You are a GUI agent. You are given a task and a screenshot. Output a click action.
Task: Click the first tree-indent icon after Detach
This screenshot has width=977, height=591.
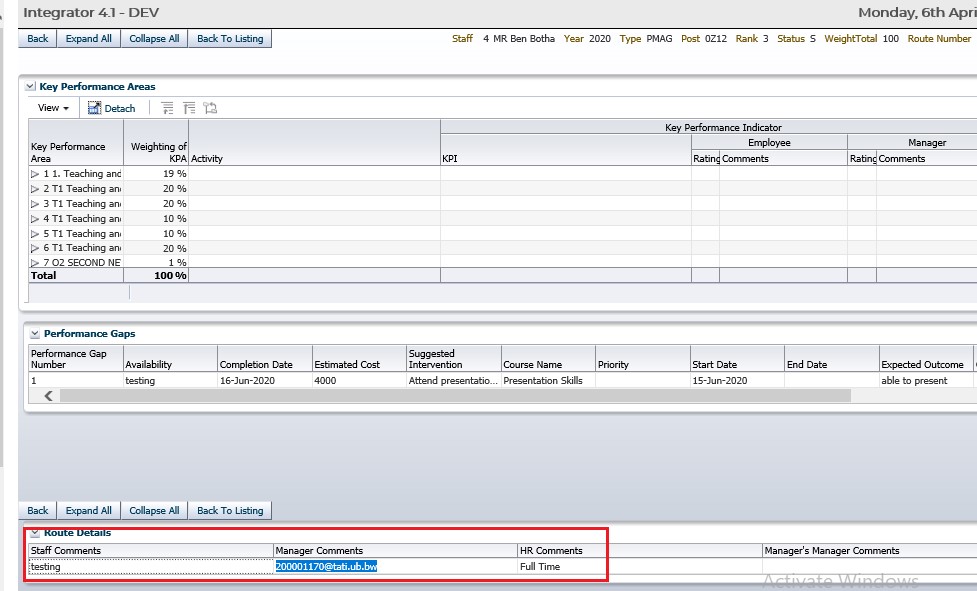coord(167,108)
